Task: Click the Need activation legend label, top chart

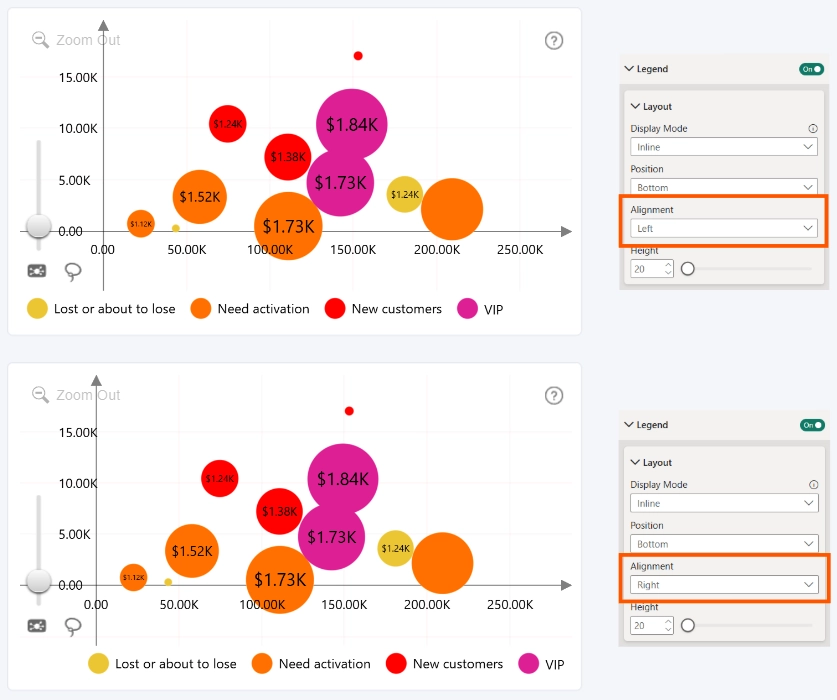Action: (263, 309)
